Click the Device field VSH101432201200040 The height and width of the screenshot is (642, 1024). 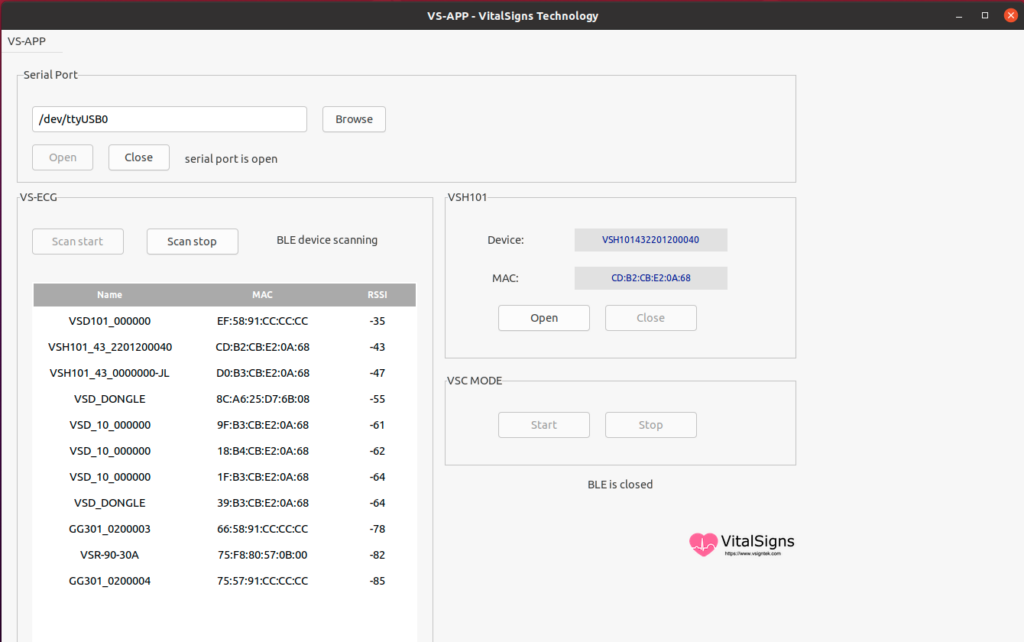pos(650,240)
